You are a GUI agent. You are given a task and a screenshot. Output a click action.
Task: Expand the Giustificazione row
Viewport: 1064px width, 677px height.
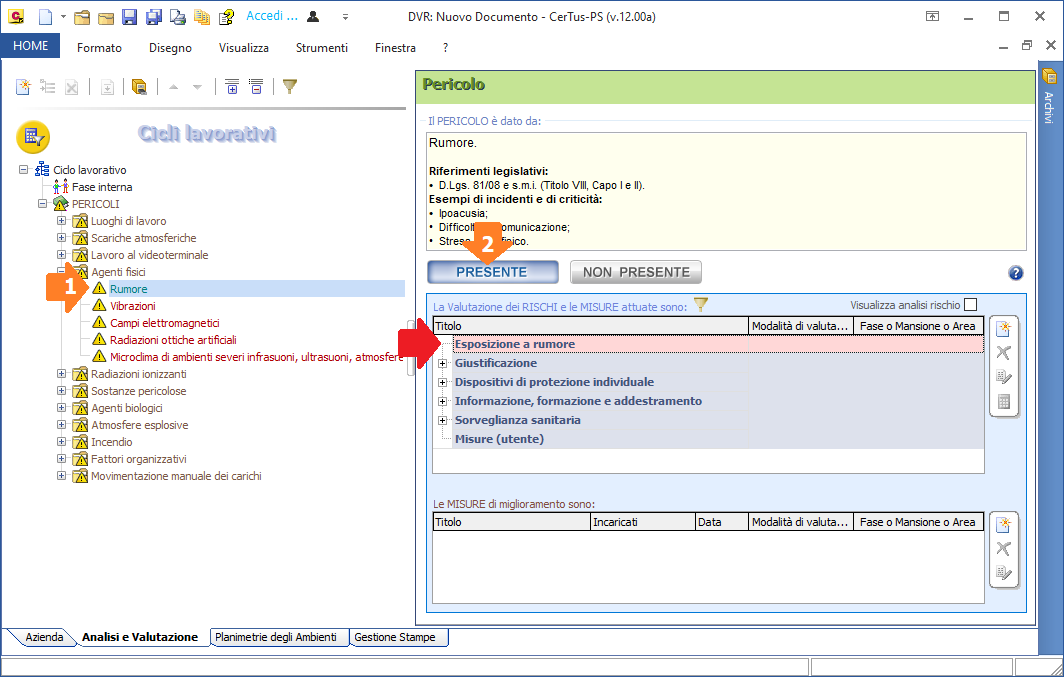tap(442, 363)
